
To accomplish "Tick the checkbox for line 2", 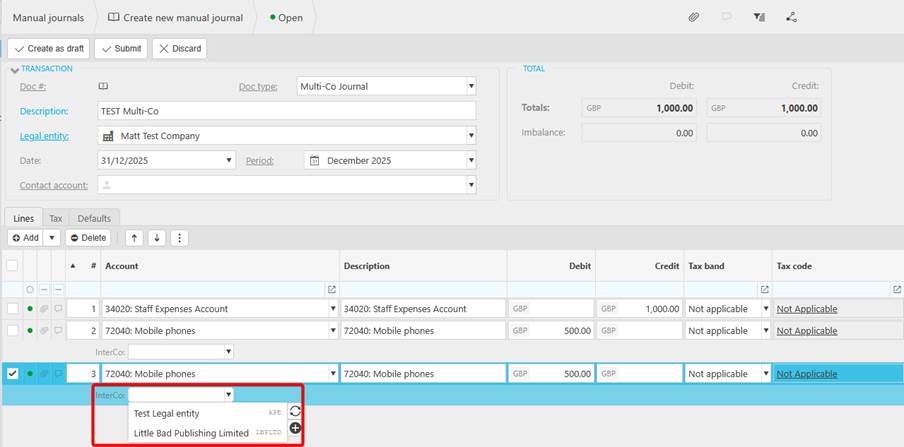I will click(x=12, y=330).
